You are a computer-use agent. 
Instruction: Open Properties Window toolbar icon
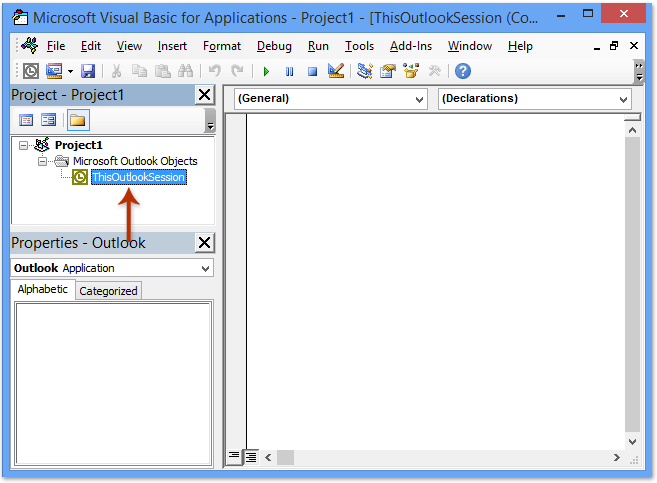coord(388,71)
